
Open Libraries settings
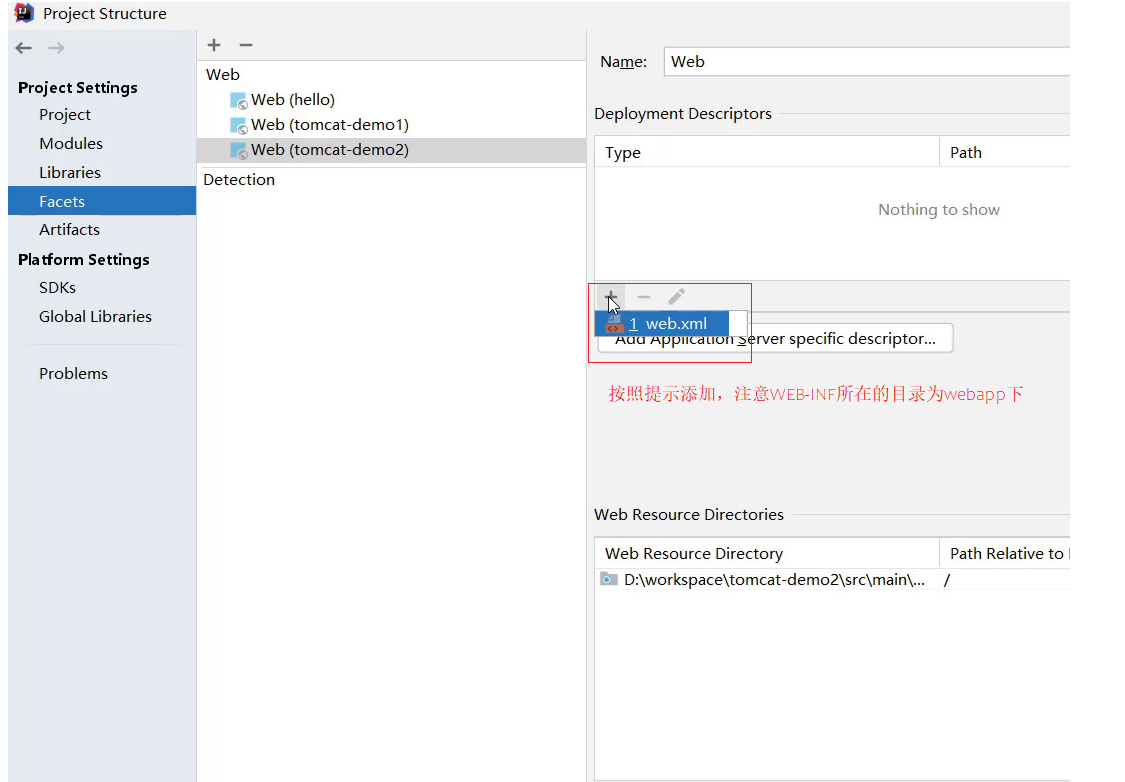point(70,172)
